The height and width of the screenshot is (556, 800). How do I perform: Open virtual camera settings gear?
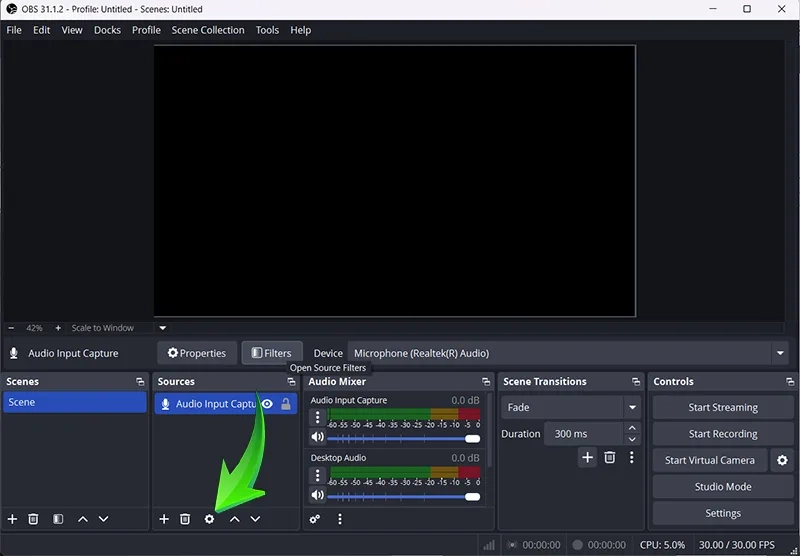[780, 460]
